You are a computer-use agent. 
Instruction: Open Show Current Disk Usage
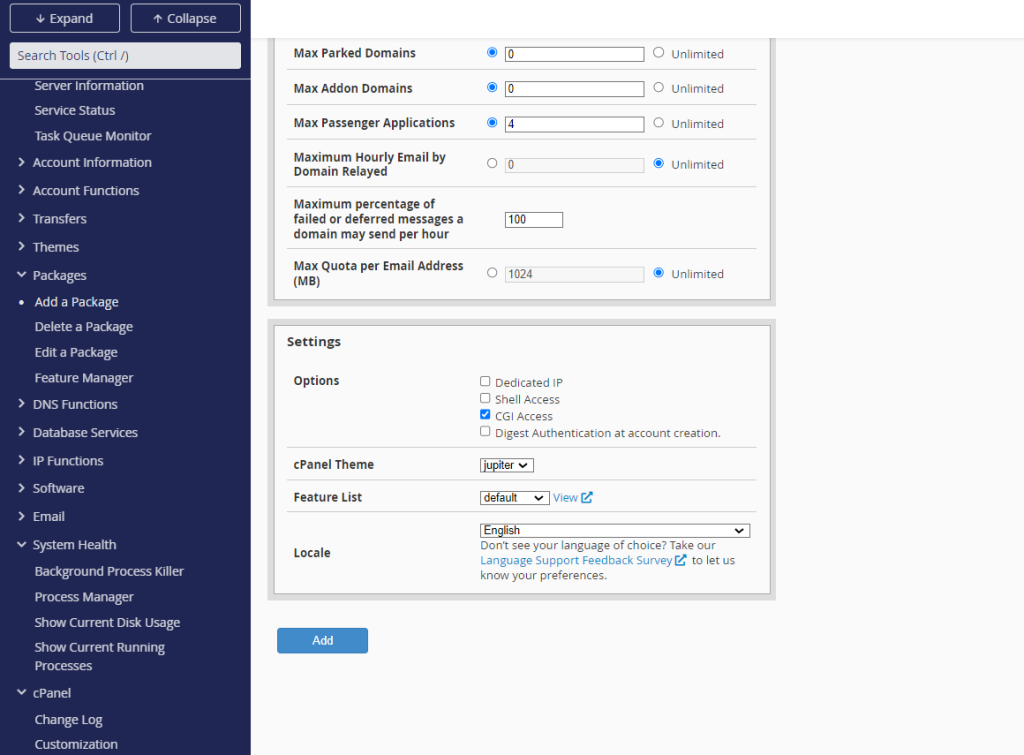[107, 622]
